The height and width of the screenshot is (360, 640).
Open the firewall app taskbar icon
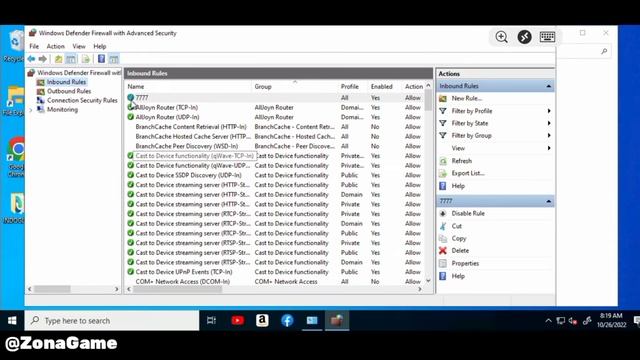pyautogui.click(x=337, y=320)
